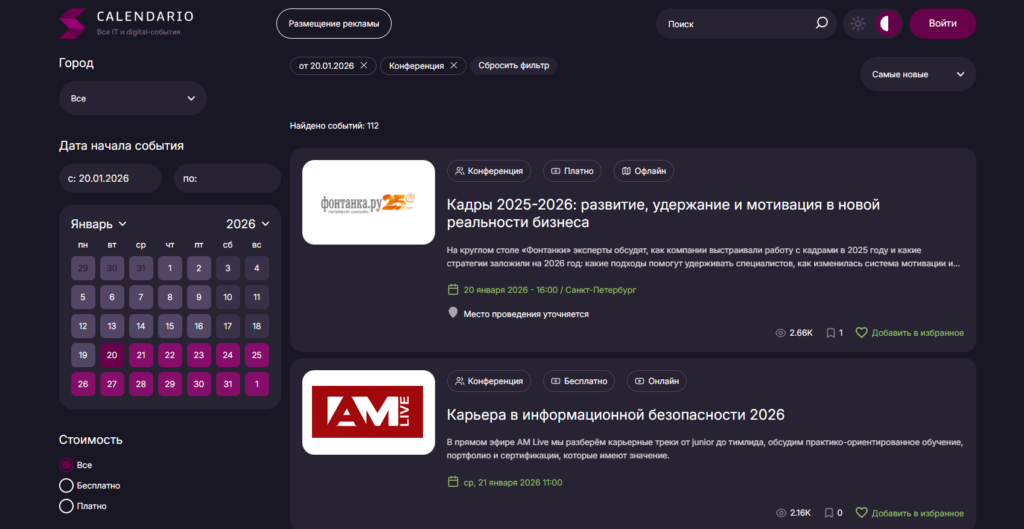
Task: Click views eye icon showing 2.16K
Action: (x=780, y=513)
